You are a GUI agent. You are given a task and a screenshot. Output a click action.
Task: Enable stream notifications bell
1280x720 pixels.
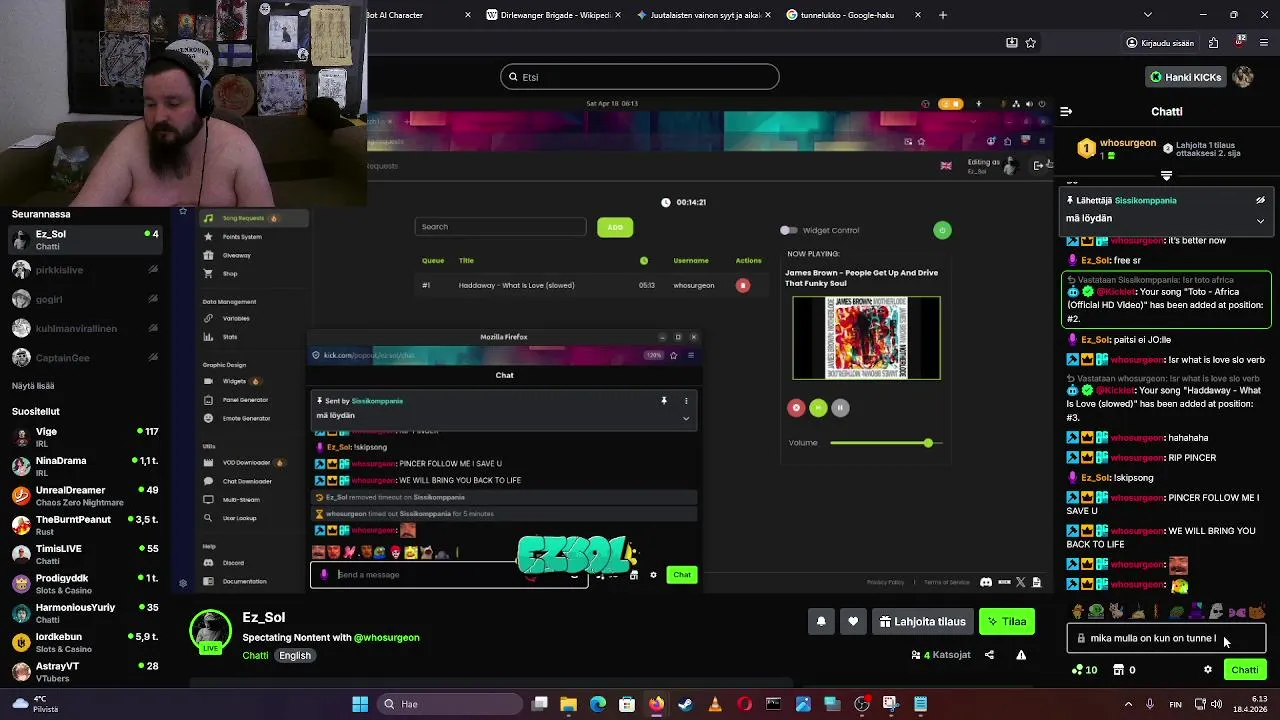(x=821, y=622)
